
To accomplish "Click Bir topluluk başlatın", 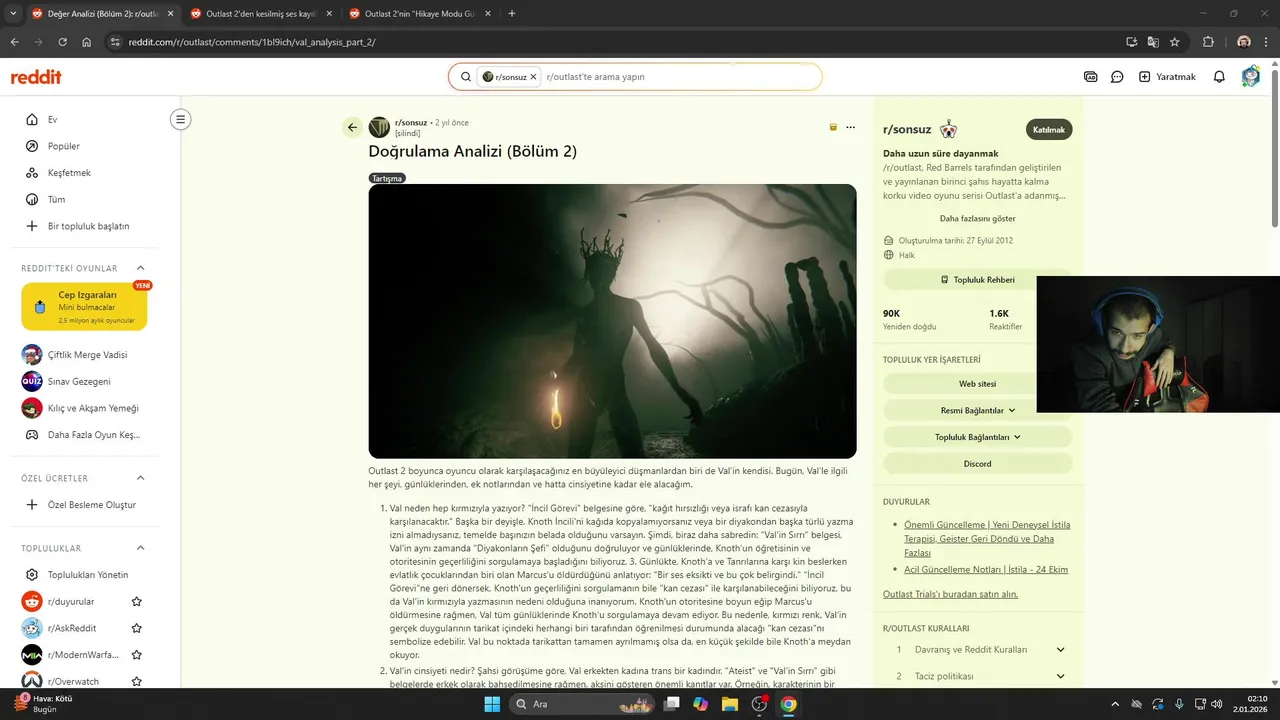I will [90, 226].
